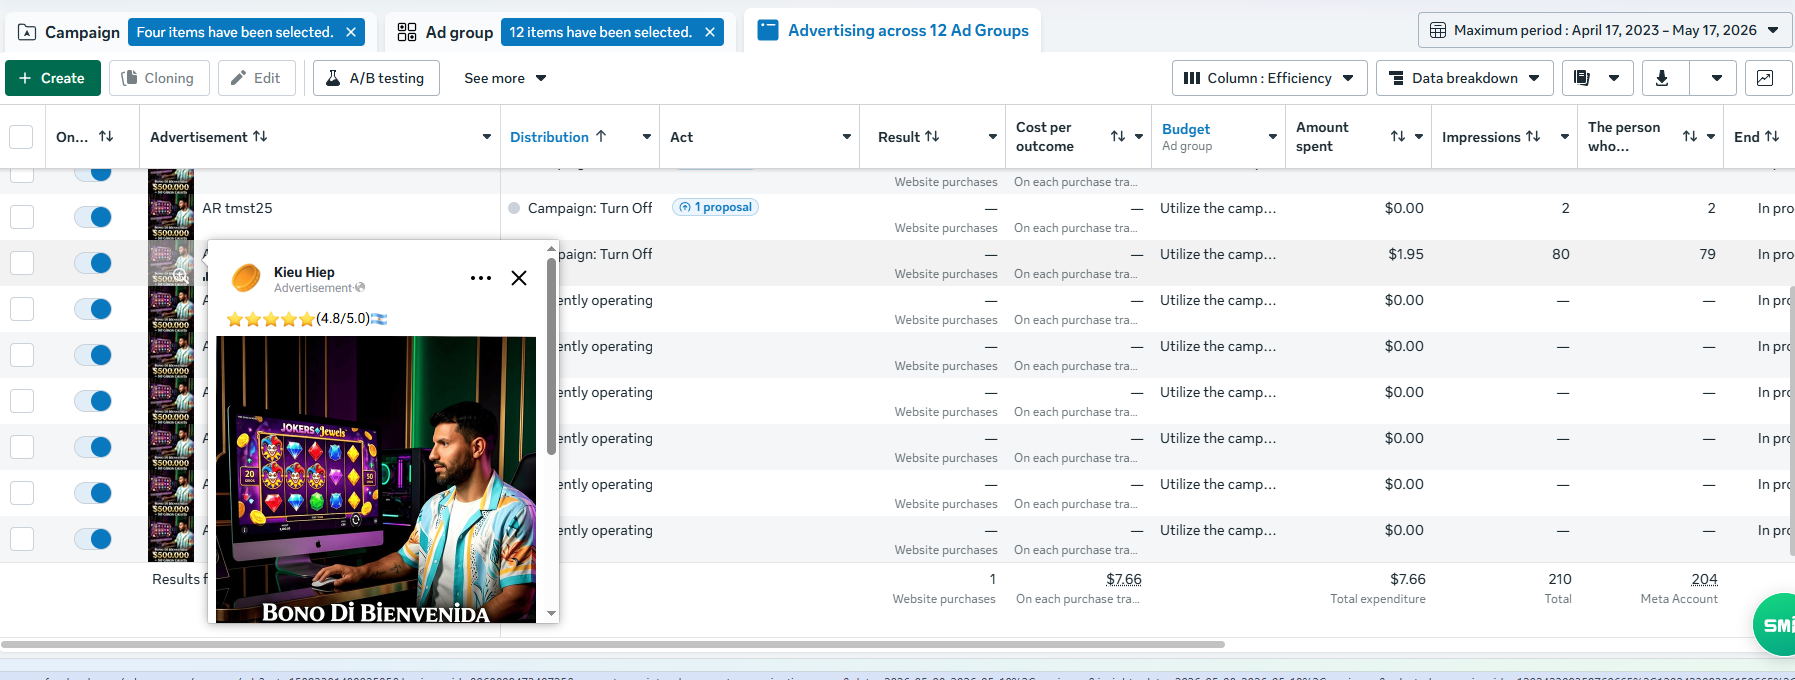Open the 1 proposal badge
This screenshot has height=680, width=1795.
(x=715, y=207)
